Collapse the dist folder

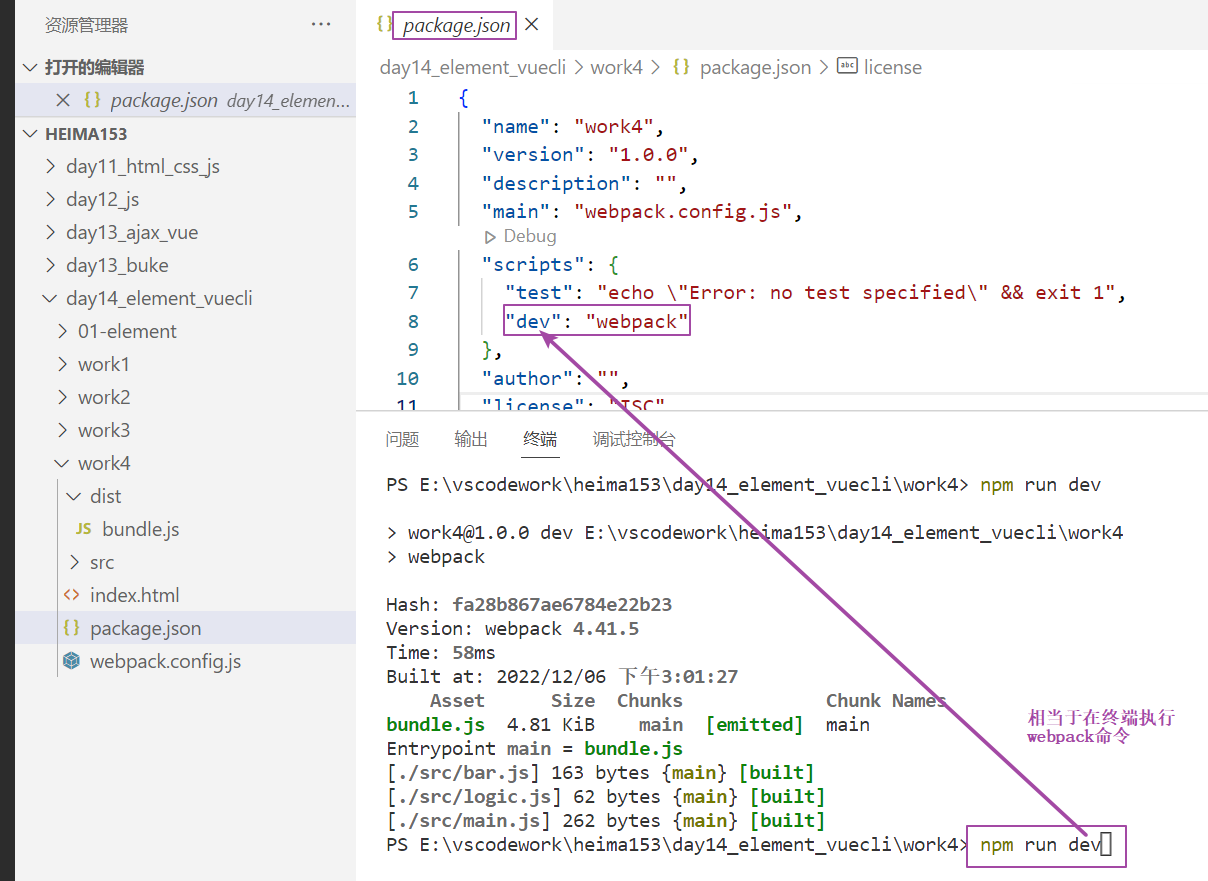[x=75, y=496]
